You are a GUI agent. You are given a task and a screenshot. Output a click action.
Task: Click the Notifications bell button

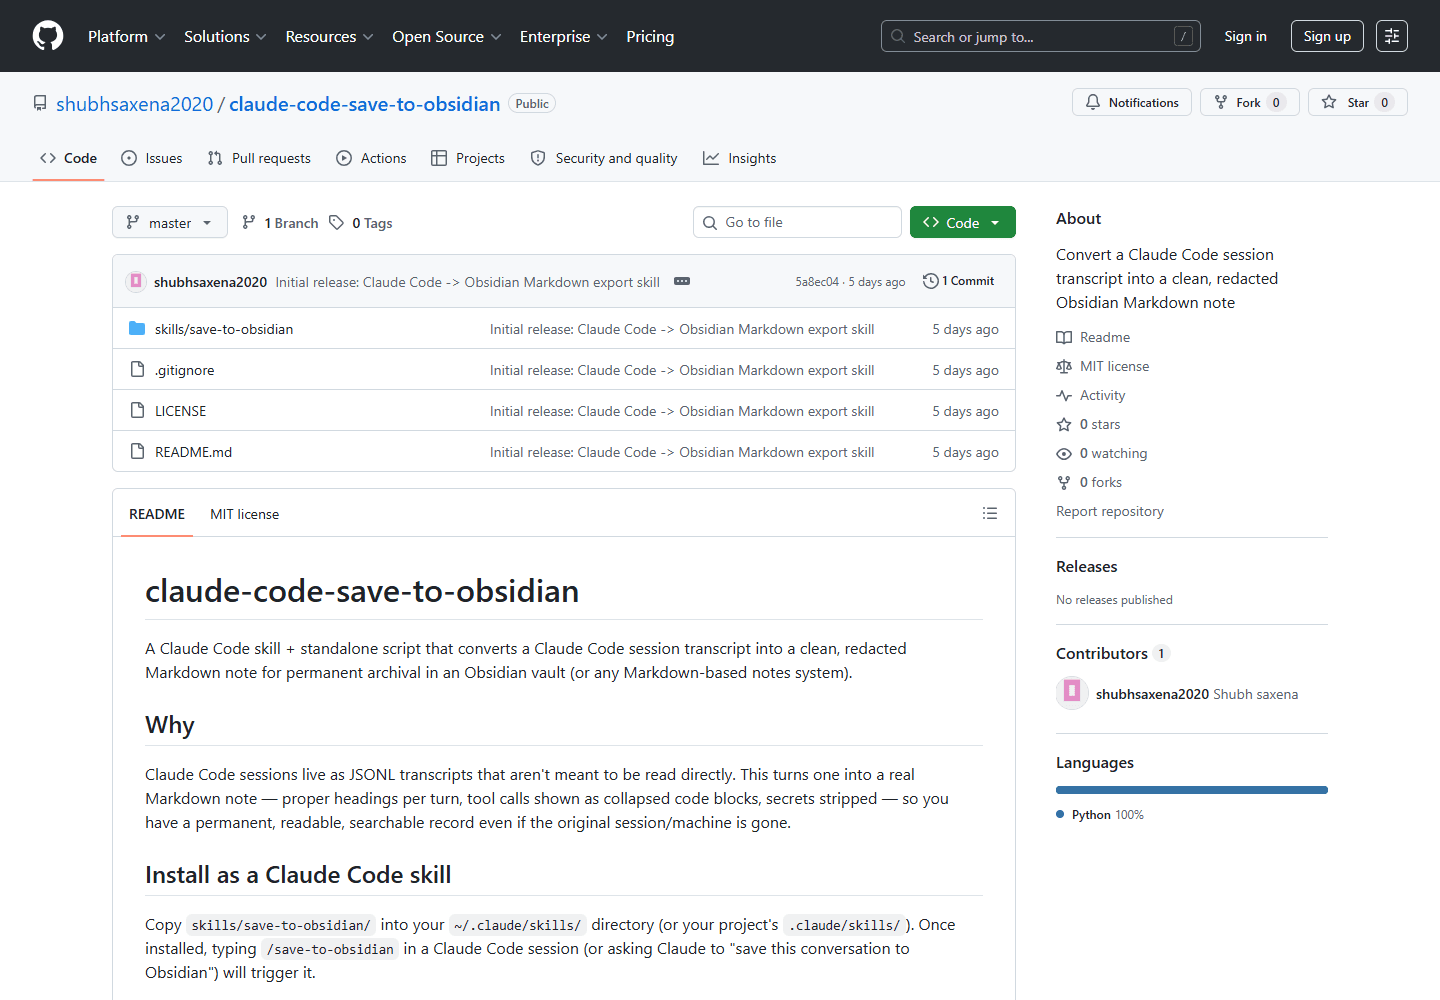coord(1132,102)
